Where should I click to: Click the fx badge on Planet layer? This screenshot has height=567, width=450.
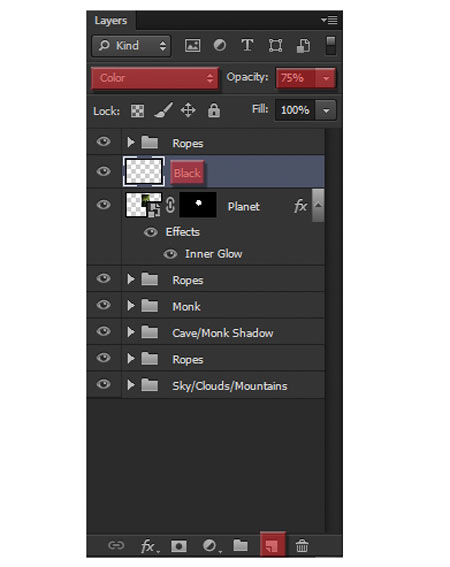[300, 206]
